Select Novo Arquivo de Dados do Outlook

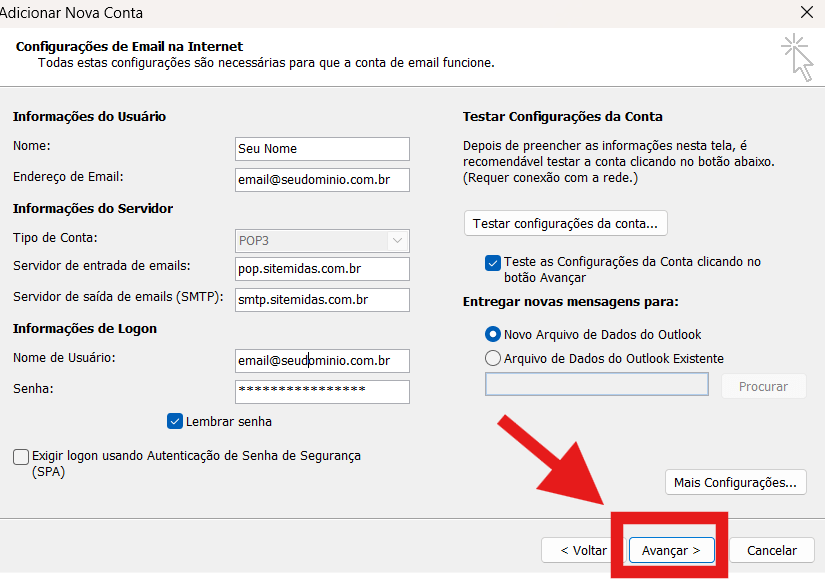click(x=492, y=334)
